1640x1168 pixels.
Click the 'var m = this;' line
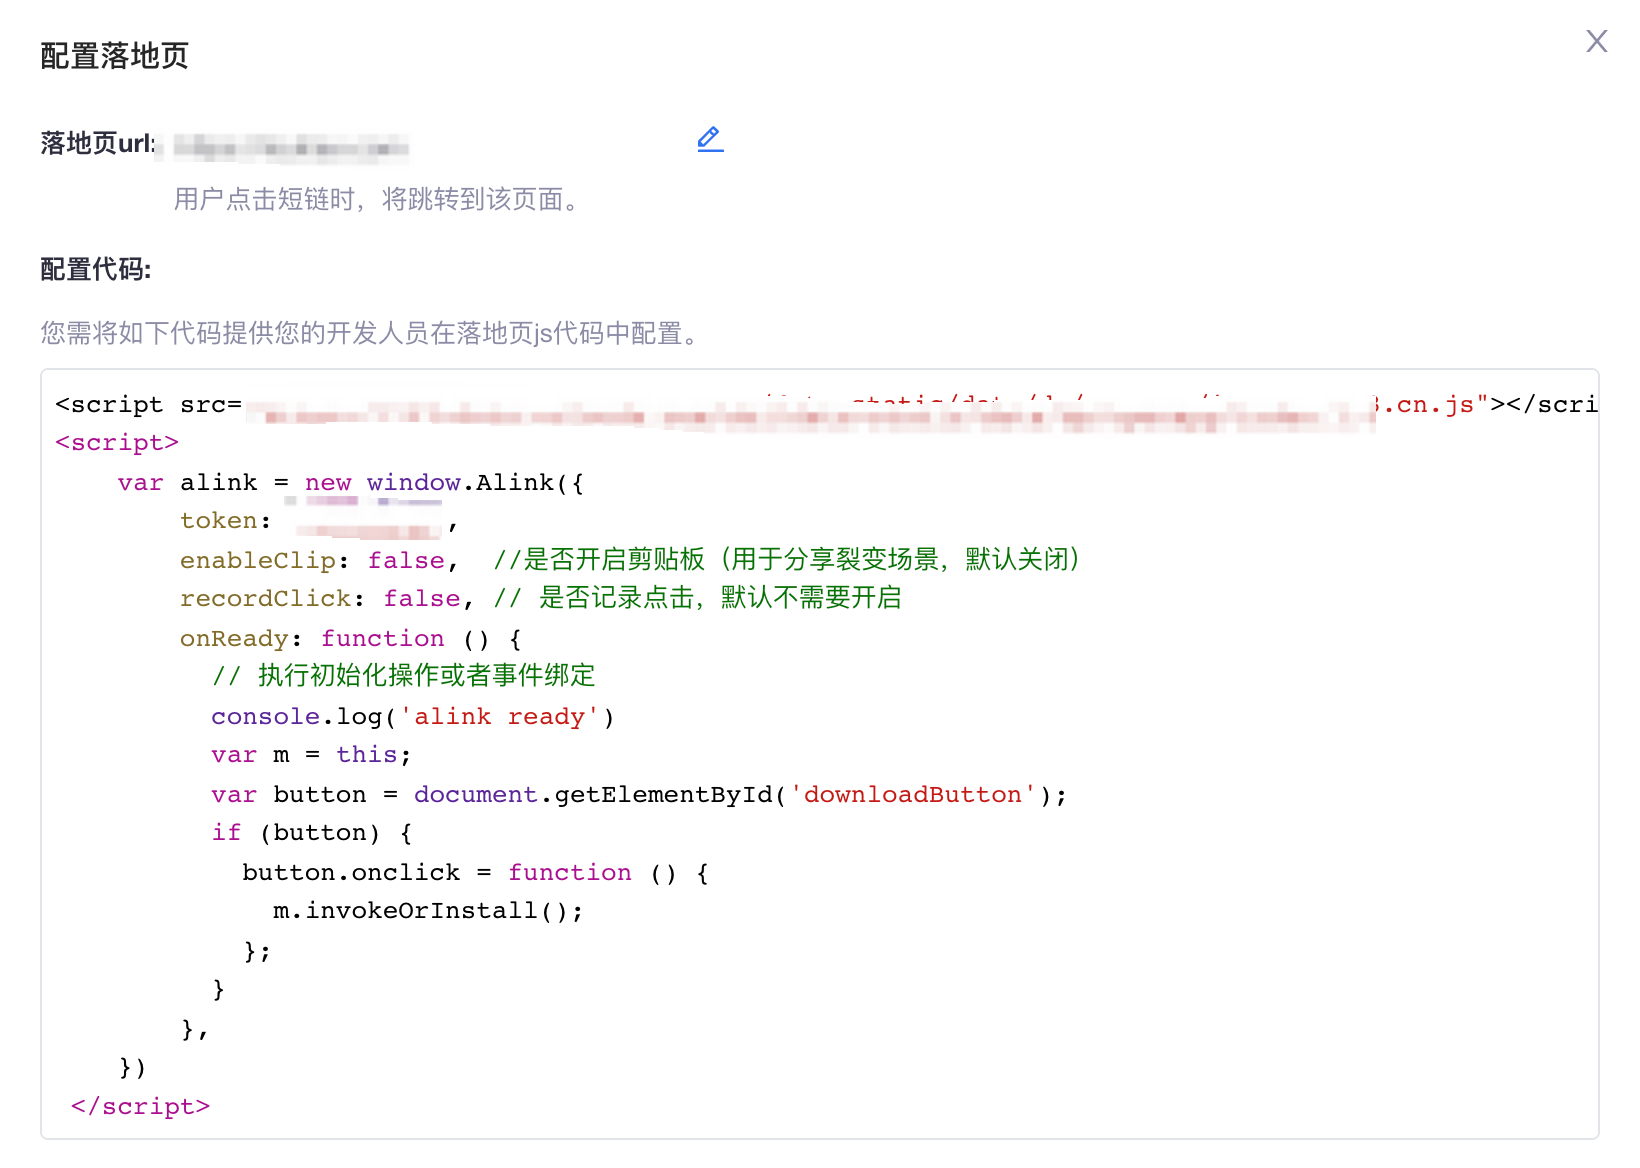311,755
